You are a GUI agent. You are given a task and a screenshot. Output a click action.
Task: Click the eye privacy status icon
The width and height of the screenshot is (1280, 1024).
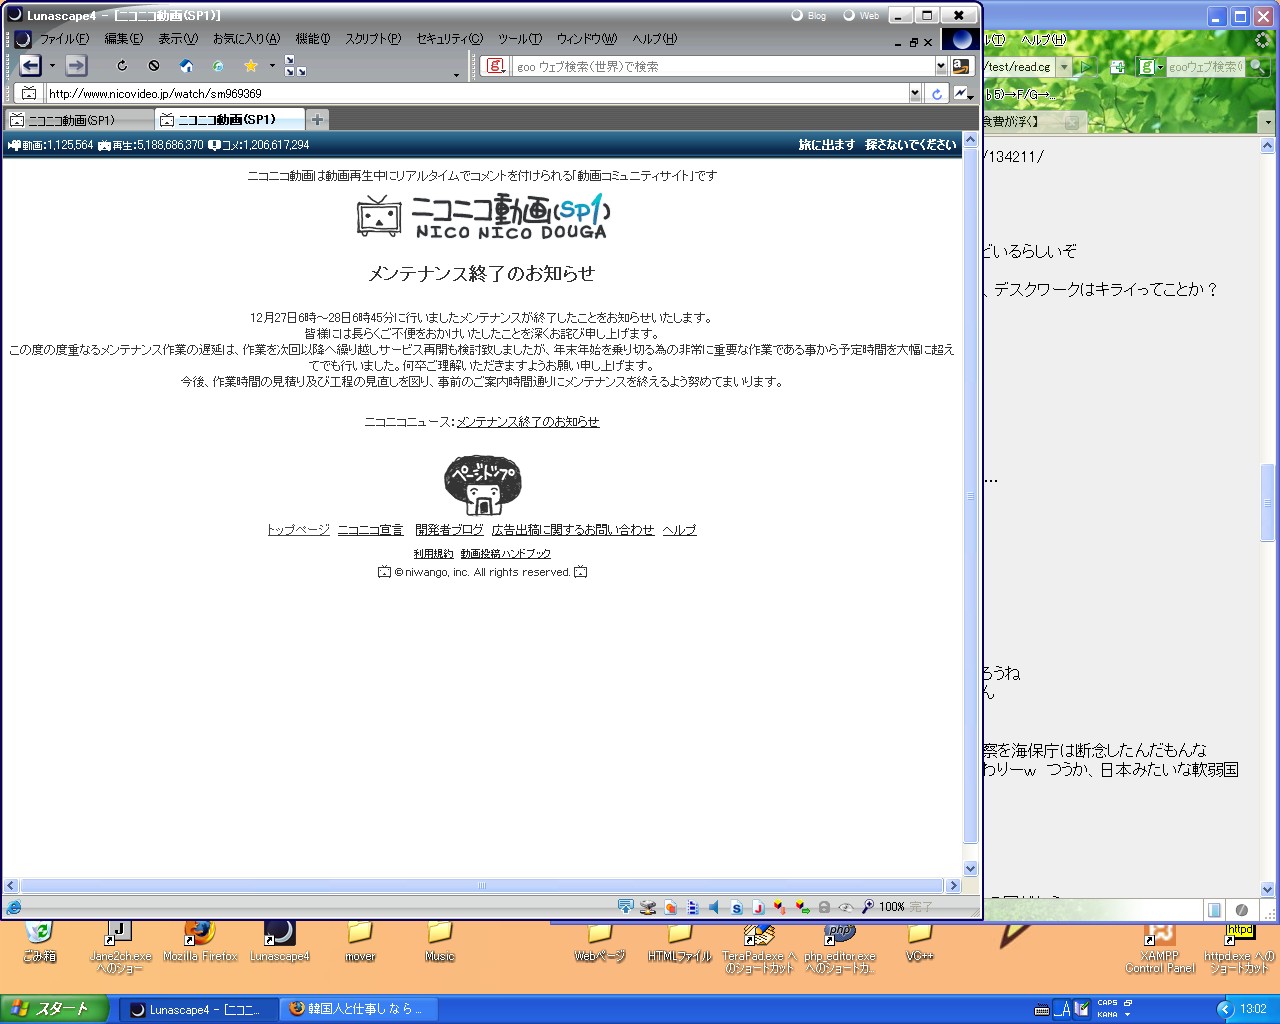pyautogui.click(x=846, y=907)
